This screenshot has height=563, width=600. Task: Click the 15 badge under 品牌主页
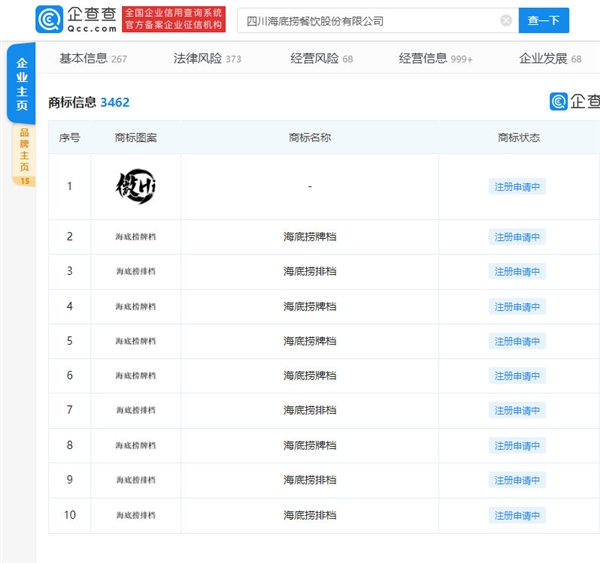tap(25, 181)
